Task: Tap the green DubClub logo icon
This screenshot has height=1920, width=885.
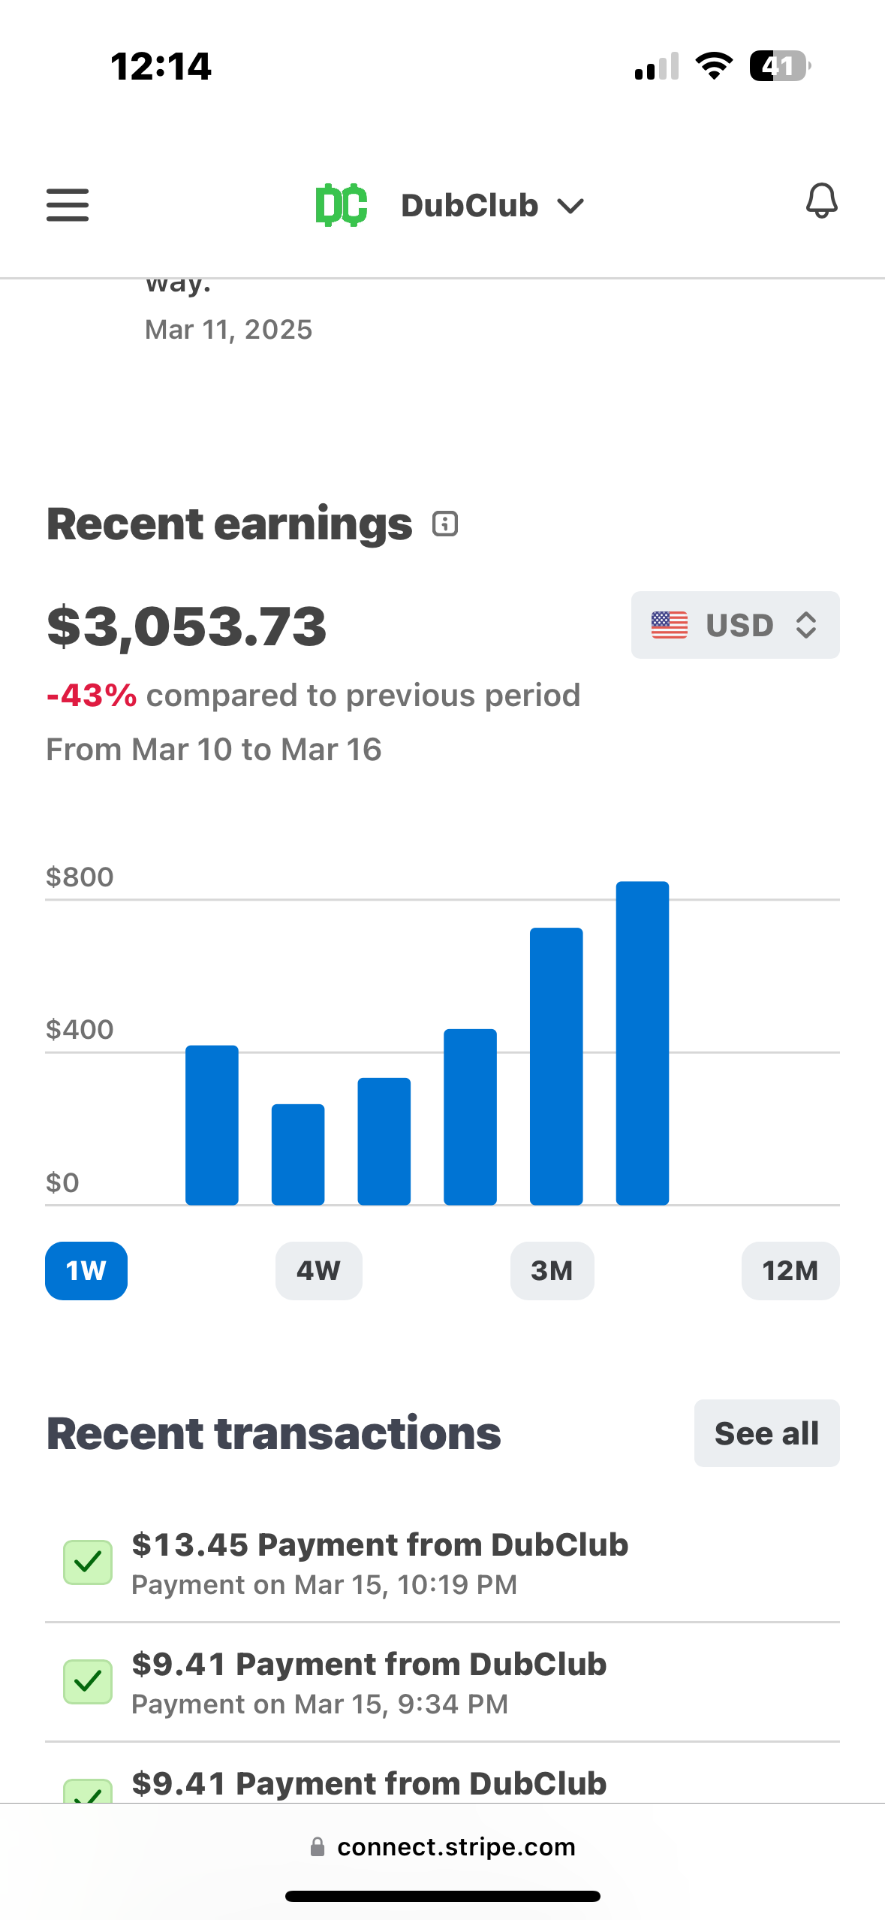Action: (x=341, y=205)
